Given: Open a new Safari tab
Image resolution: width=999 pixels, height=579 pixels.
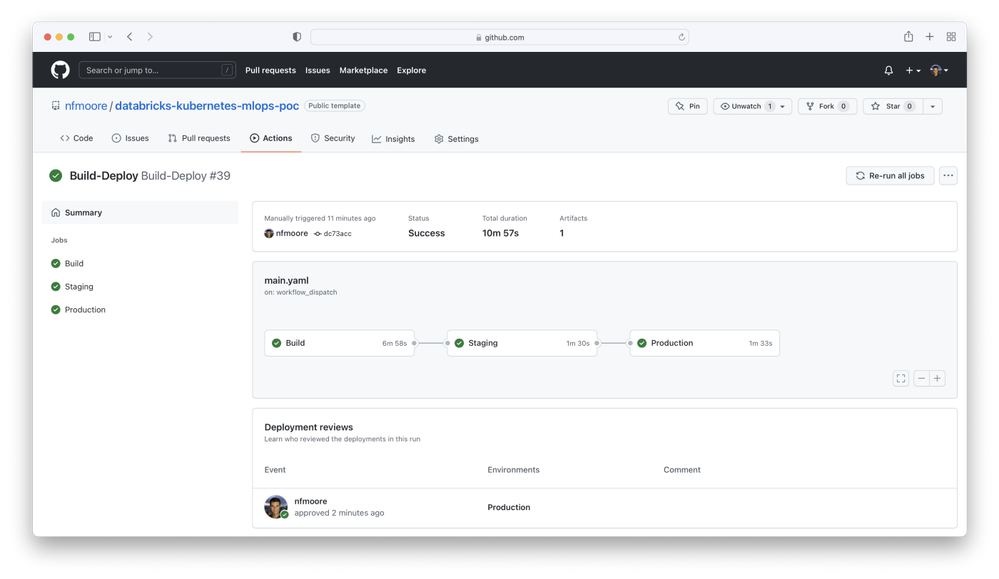Looking at the screenshot, I should (930, 37).
